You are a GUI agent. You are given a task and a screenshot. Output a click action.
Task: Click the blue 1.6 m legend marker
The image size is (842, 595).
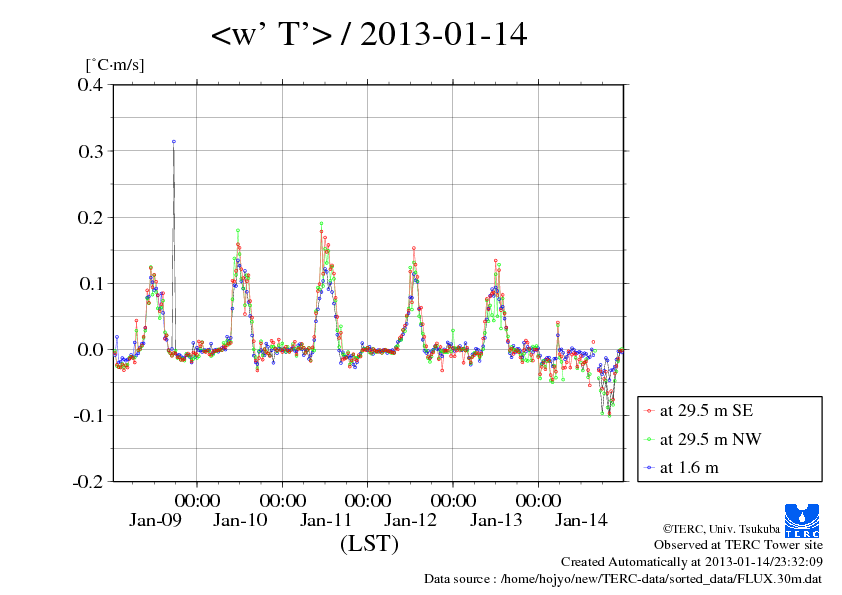tap(649, 468)
